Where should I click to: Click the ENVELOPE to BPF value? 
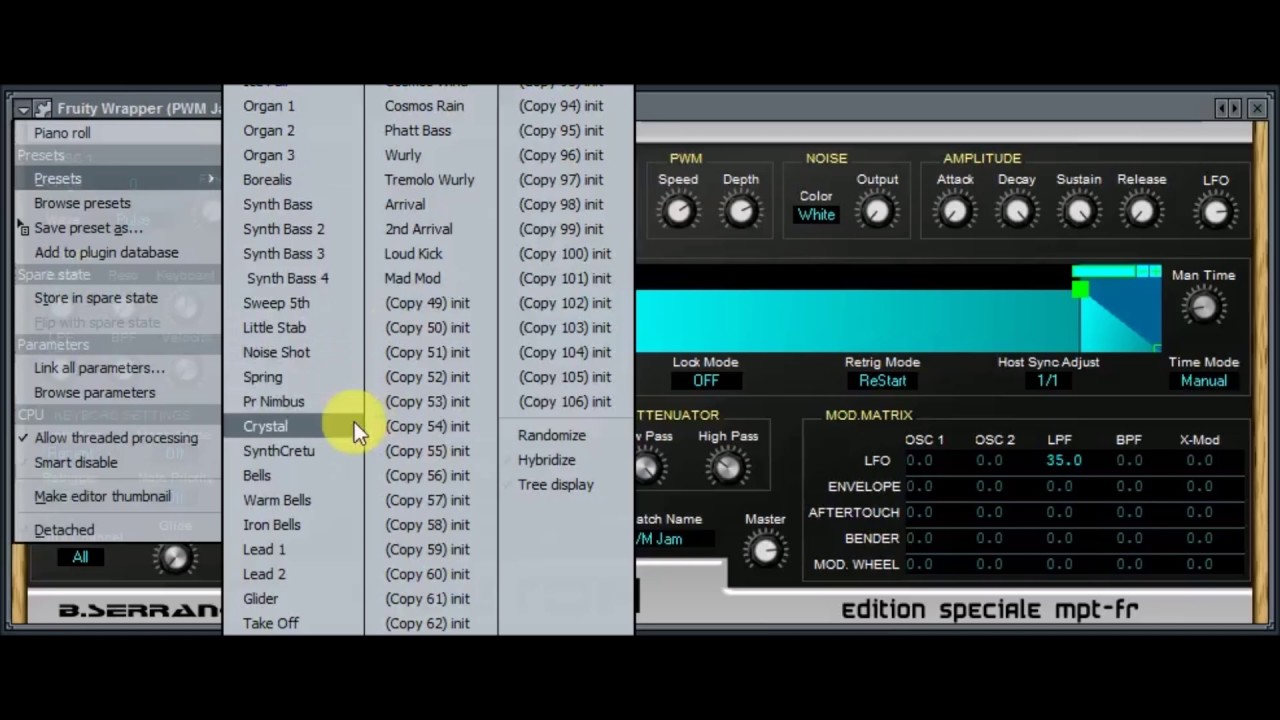1129,487
